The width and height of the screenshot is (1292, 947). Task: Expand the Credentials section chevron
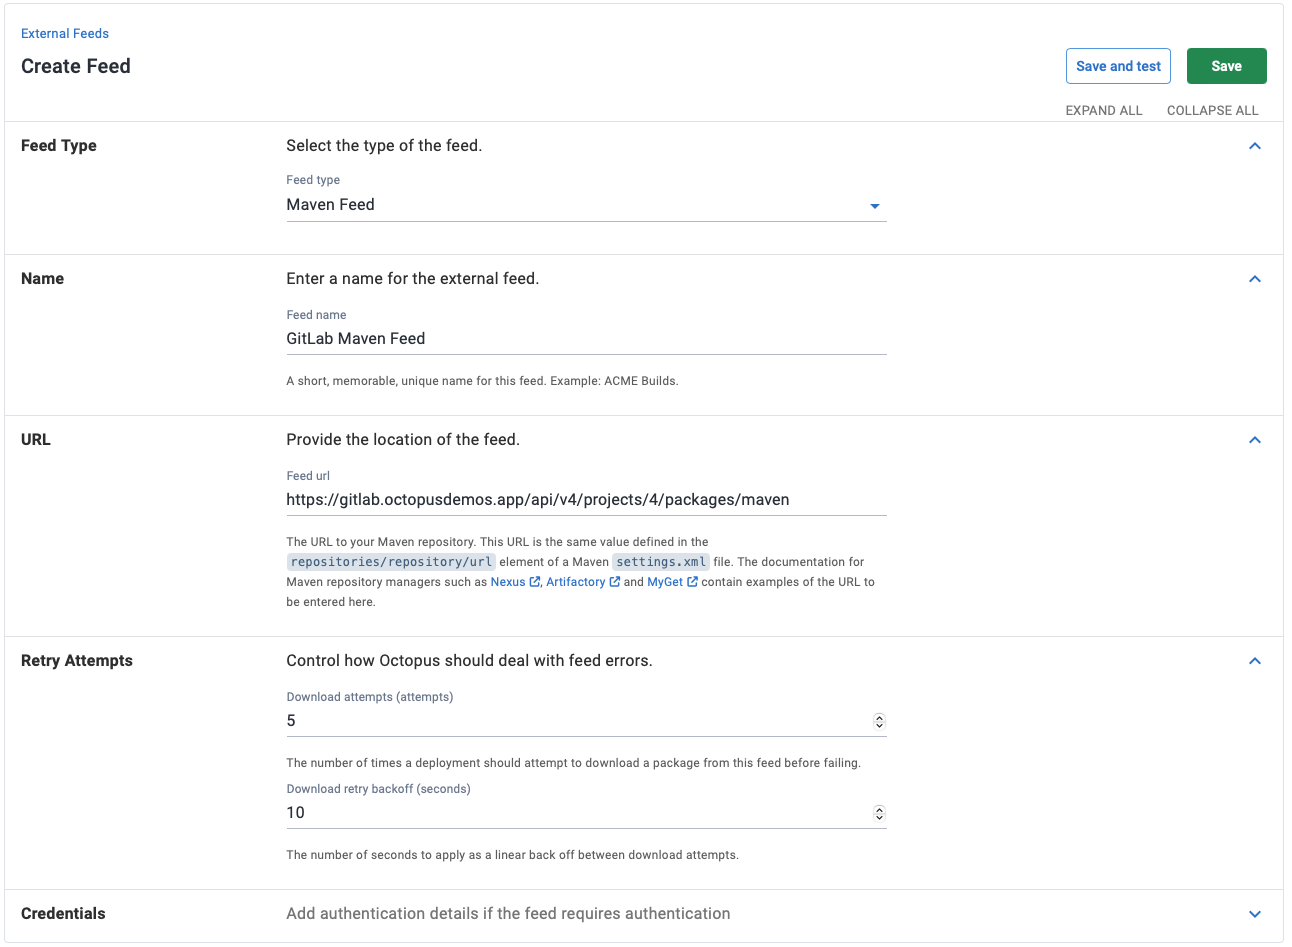pyautogui.click(x=1255, y=914)
